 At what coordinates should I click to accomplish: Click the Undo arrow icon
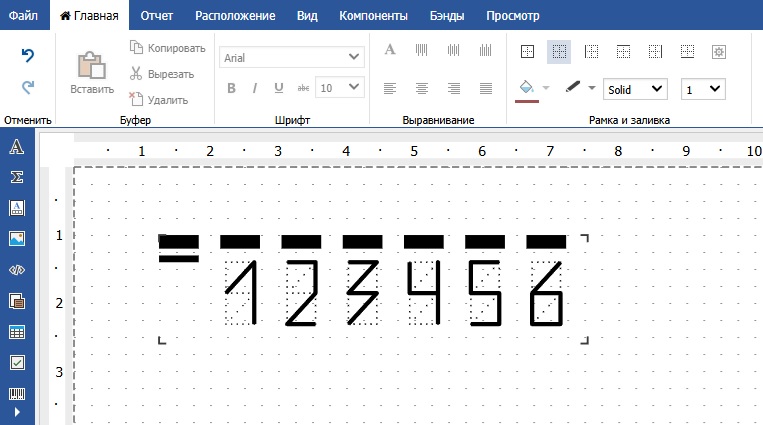[x=28, y=56]
